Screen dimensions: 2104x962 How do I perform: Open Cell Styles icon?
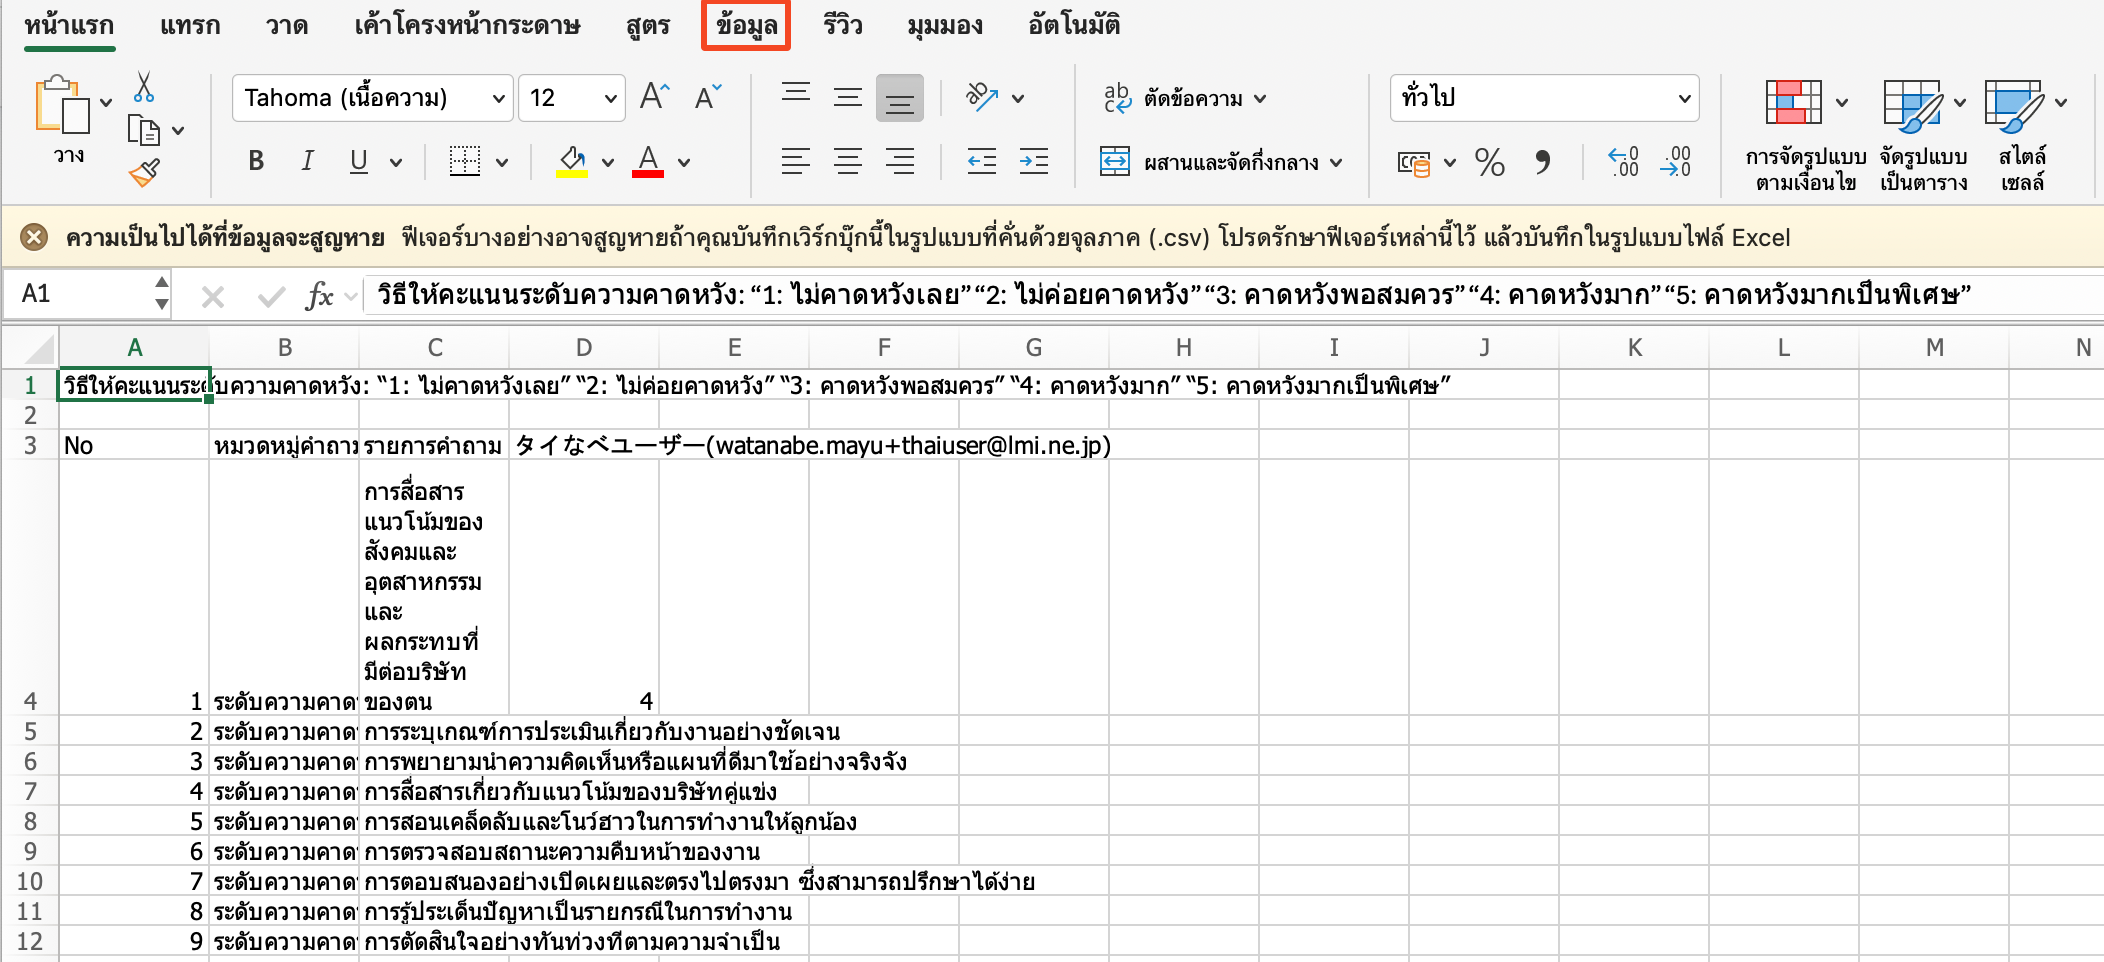[2014, 106]
